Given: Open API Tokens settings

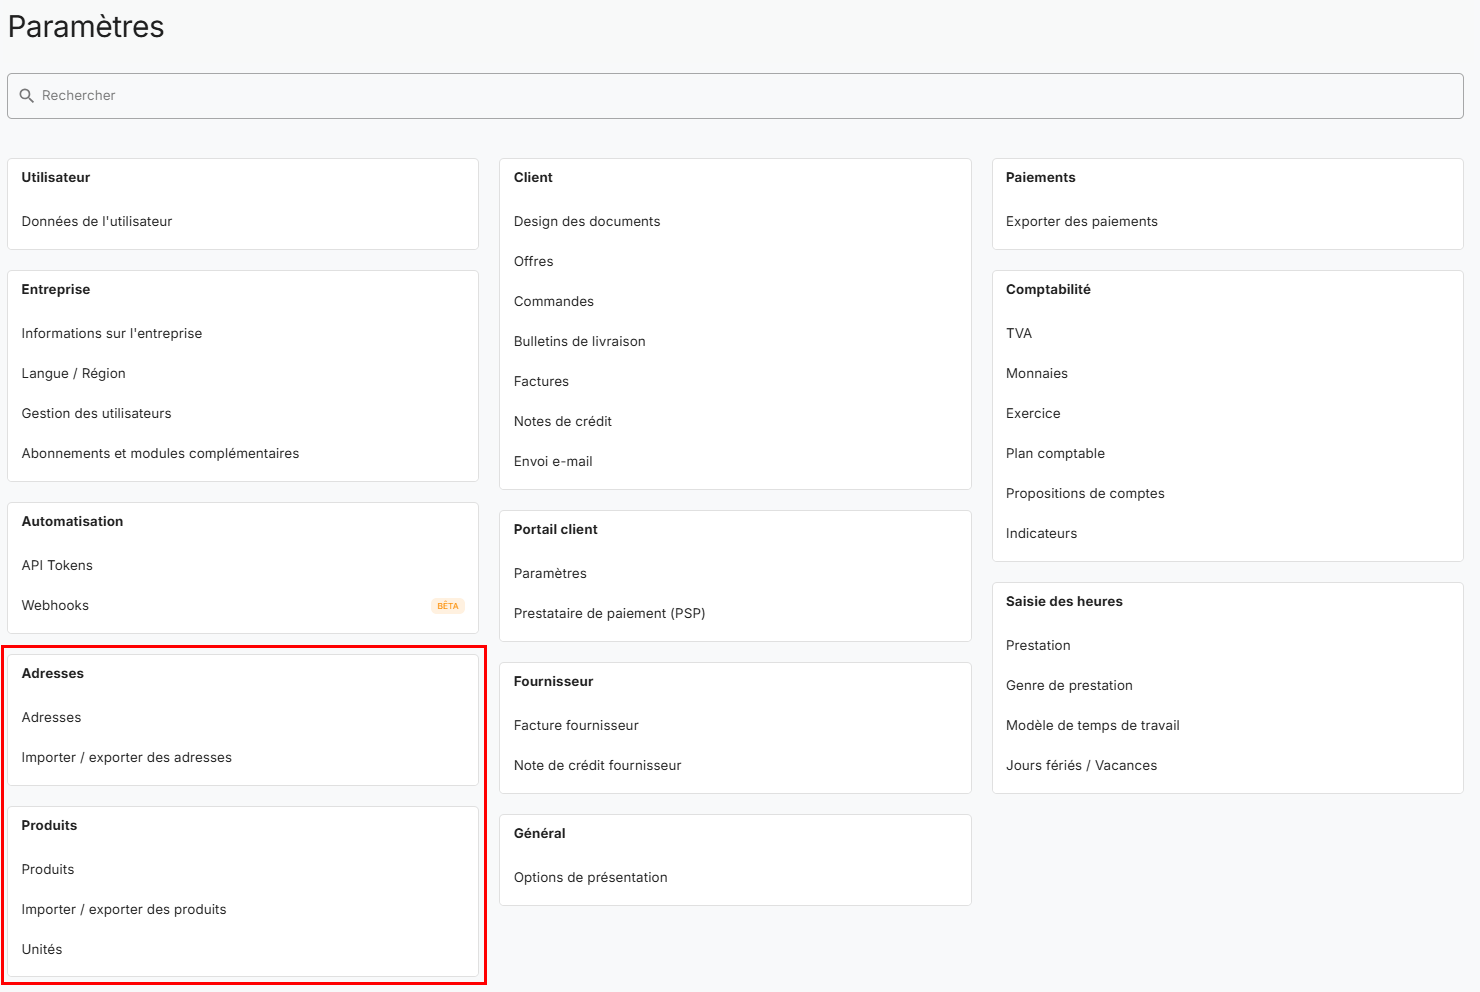Looking at the screenshot, I should (57, 566).
